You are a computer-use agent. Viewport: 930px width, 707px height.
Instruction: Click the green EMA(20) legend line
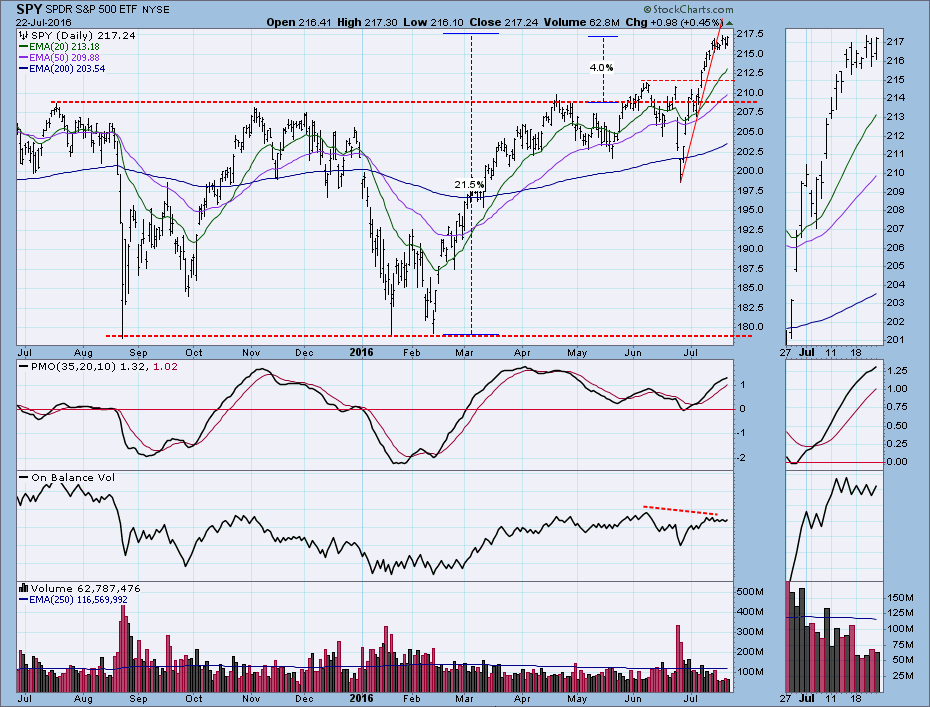click(x=24, y=47)
